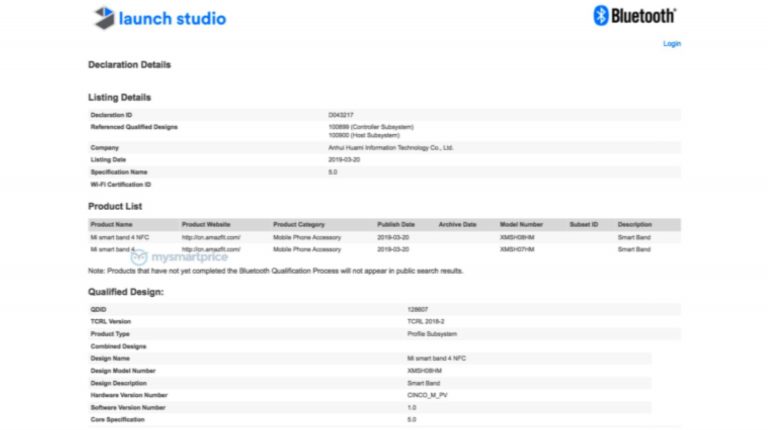The height and width of the screenshot is (430, 768).
Task: Click the Description column header
Action: tap(635, 225)
